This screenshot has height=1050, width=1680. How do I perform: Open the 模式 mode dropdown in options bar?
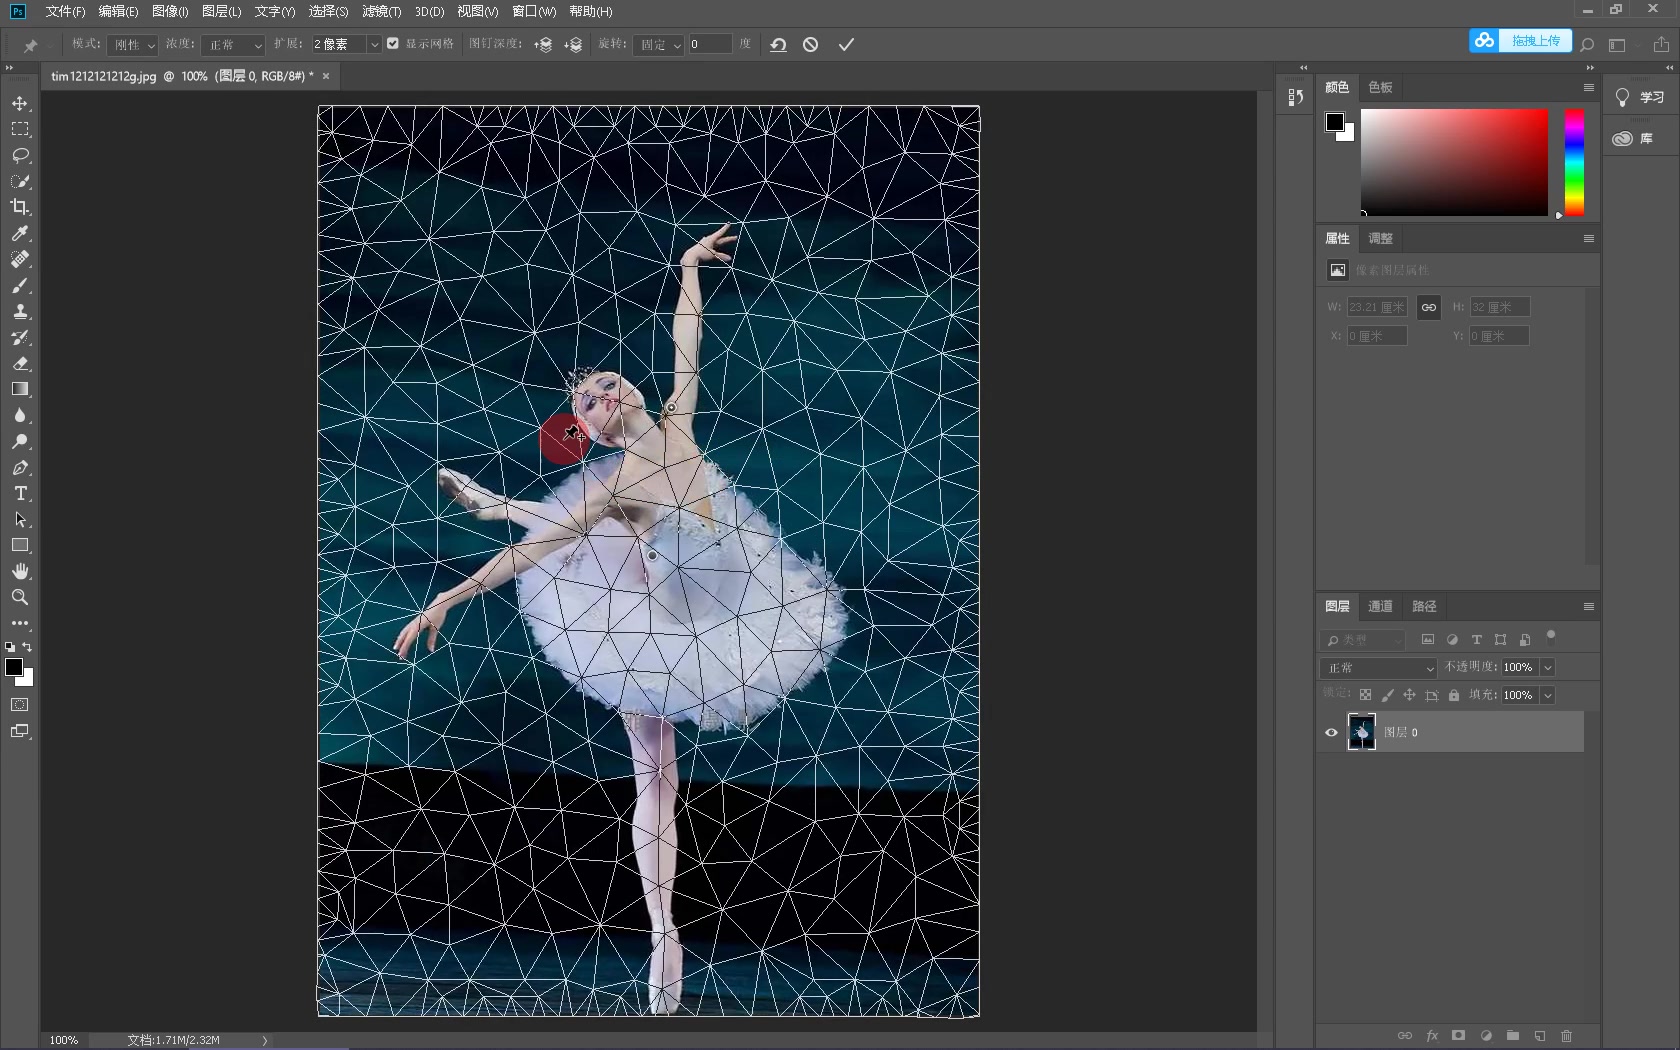point(133,44)
